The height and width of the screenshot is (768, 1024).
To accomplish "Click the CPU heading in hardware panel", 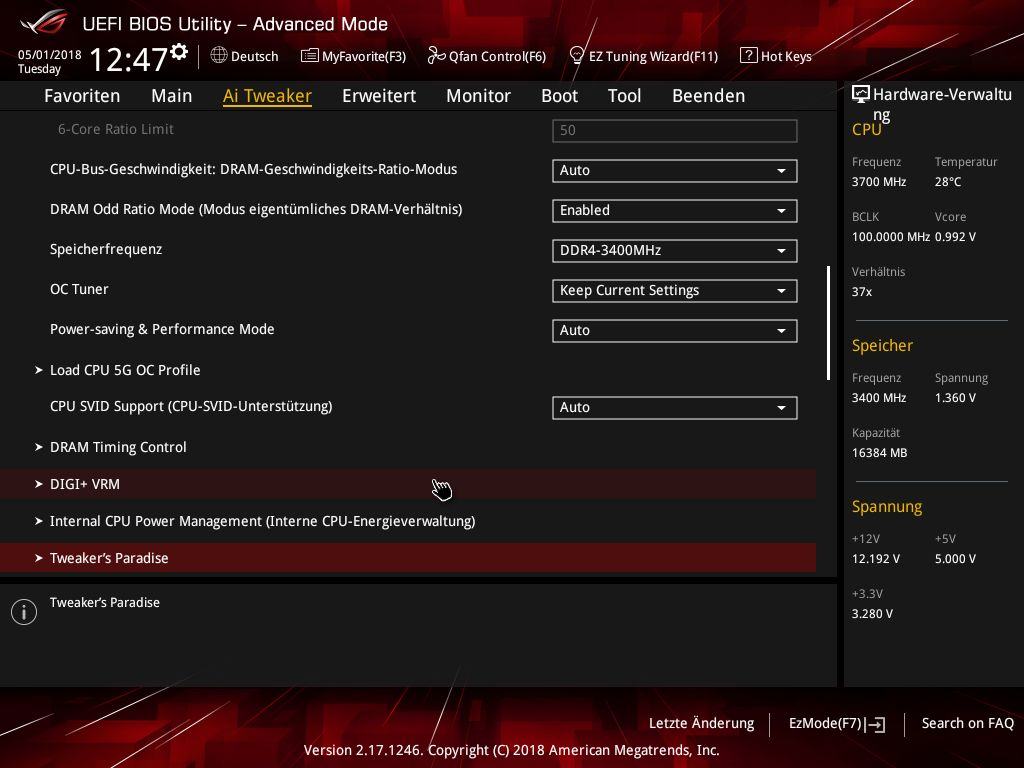I will [867, 130].
